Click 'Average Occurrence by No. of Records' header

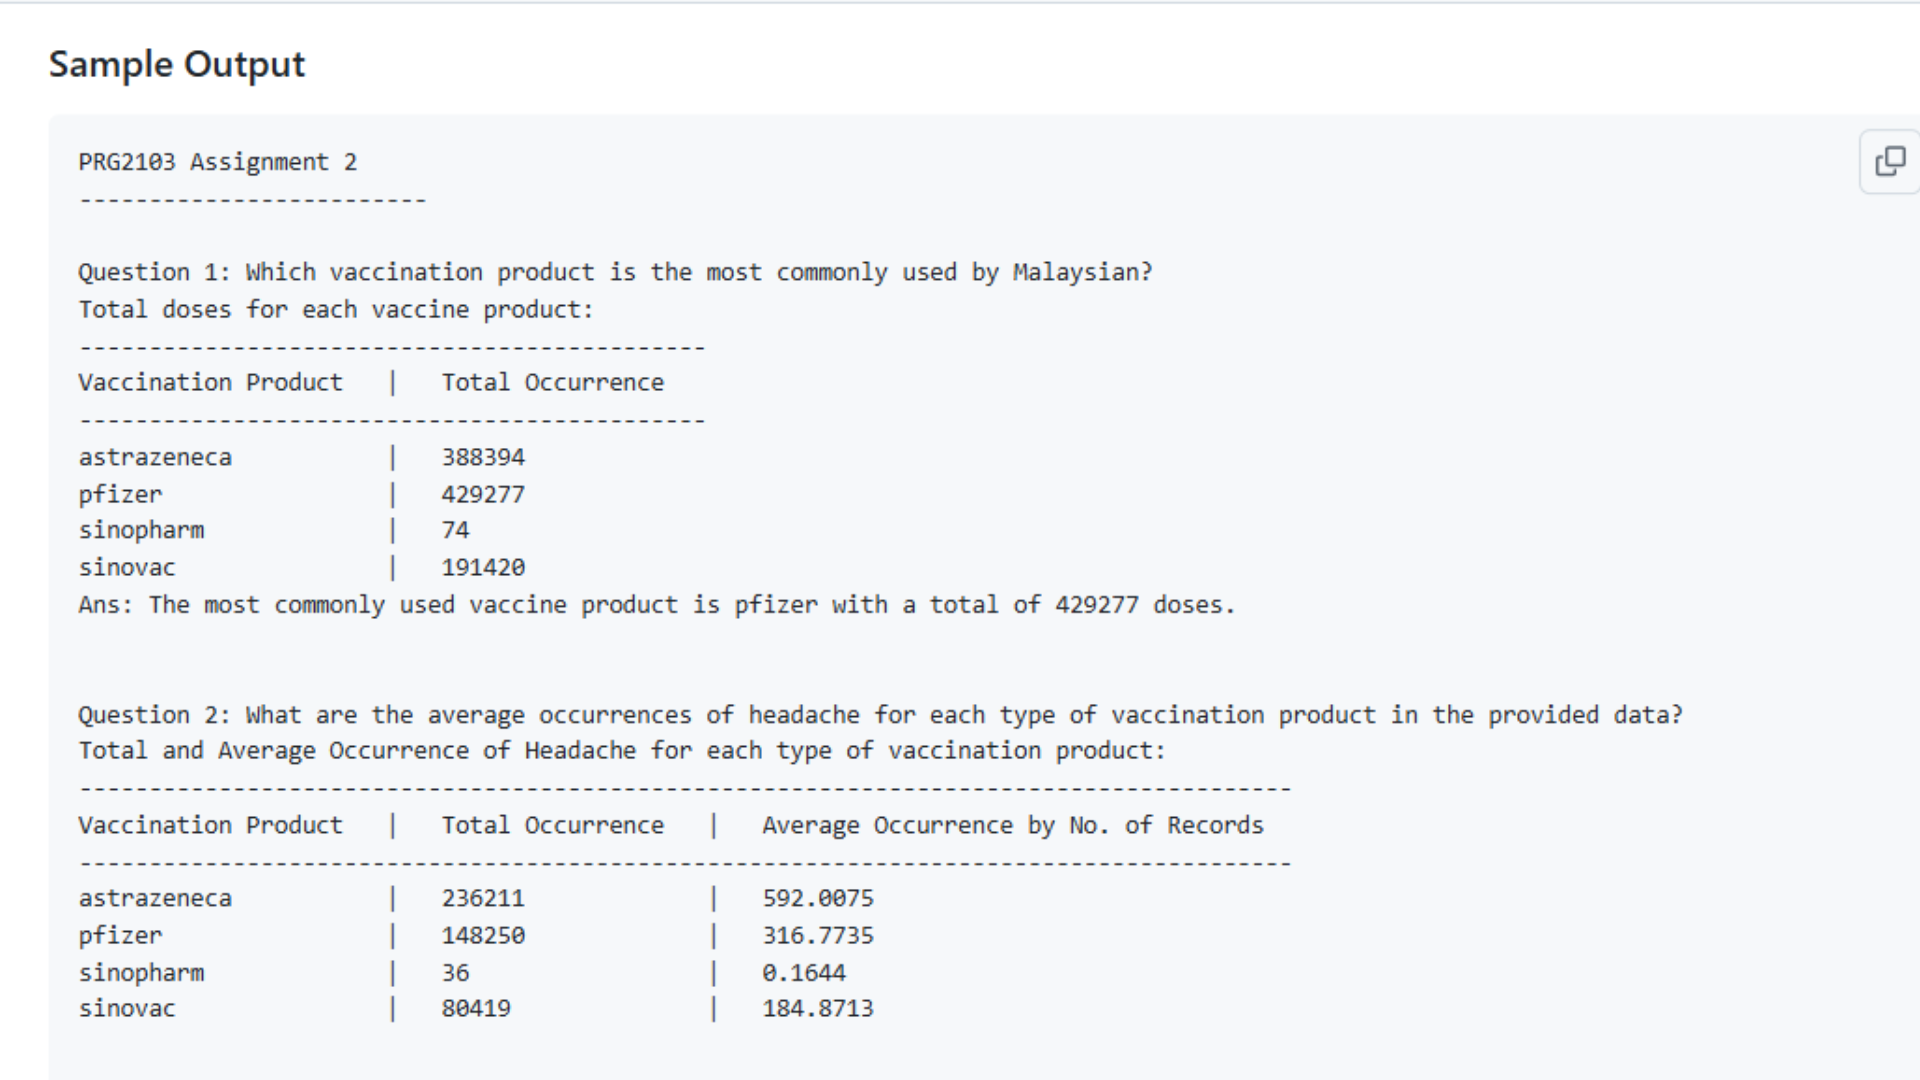click(1012, 825)
